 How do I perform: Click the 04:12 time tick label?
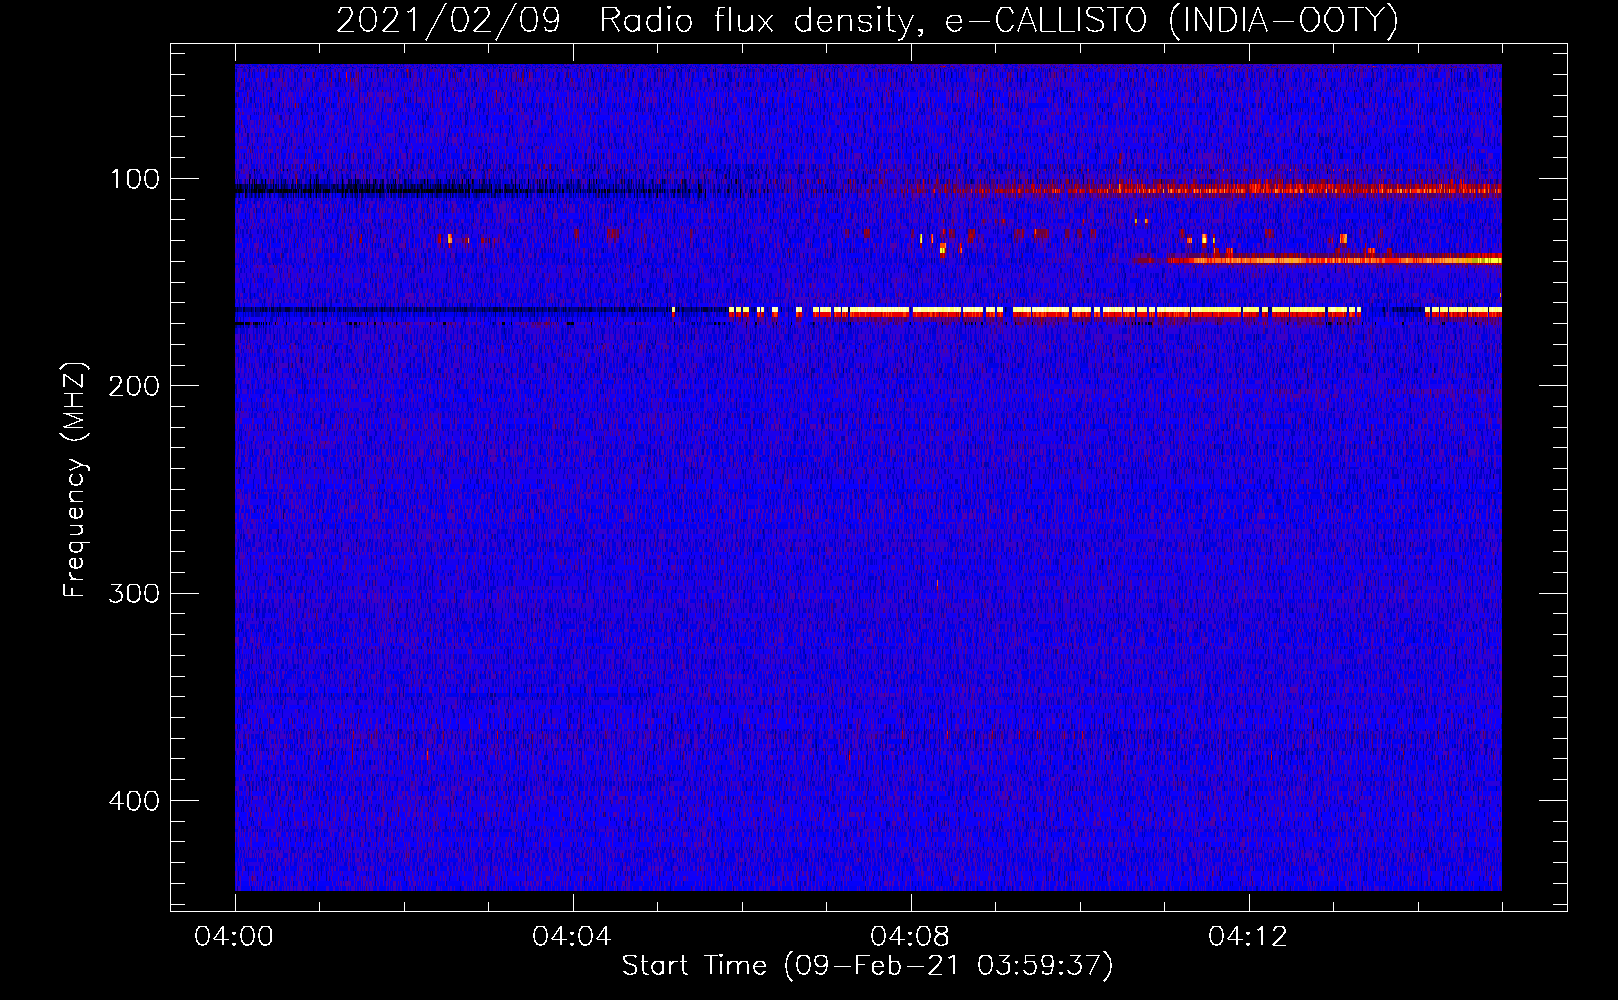(1248, 937)
